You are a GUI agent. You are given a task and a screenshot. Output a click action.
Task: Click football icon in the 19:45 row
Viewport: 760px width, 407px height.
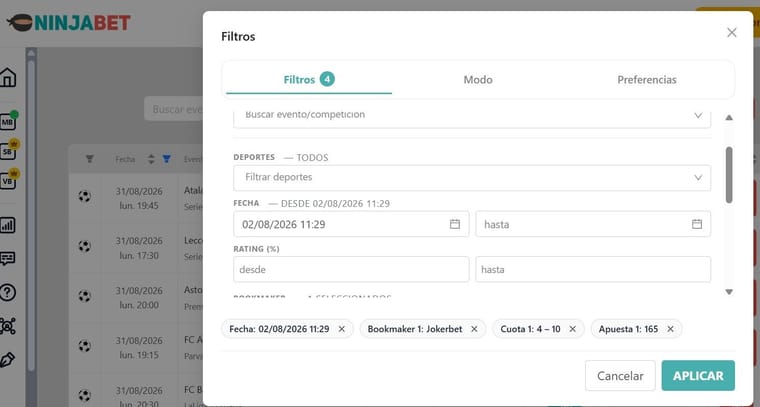pos(84,196)
